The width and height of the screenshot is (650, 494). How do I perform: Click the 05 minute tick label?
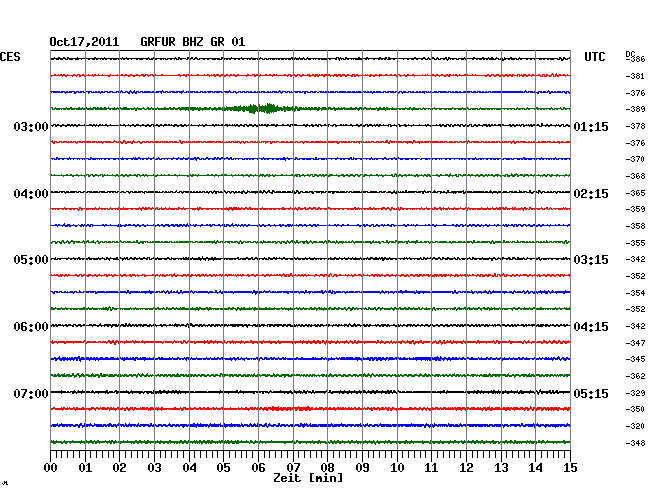tap(223, 467)
